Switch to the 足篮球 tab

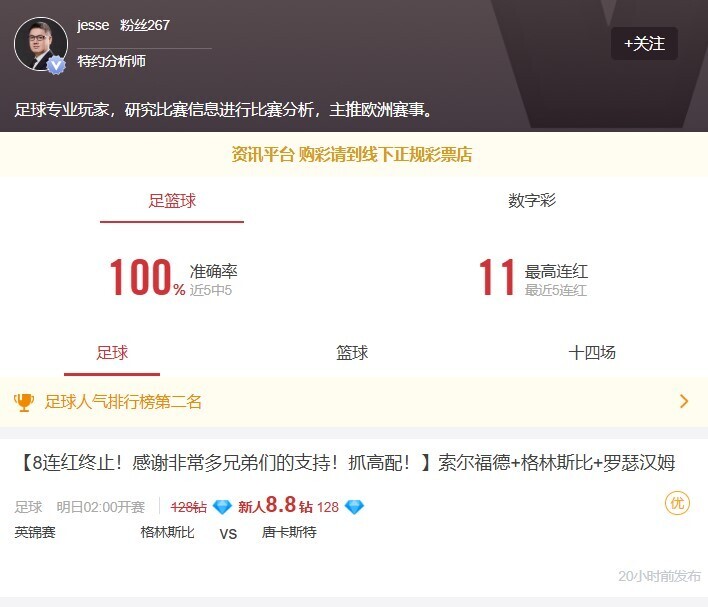[172, 201]
